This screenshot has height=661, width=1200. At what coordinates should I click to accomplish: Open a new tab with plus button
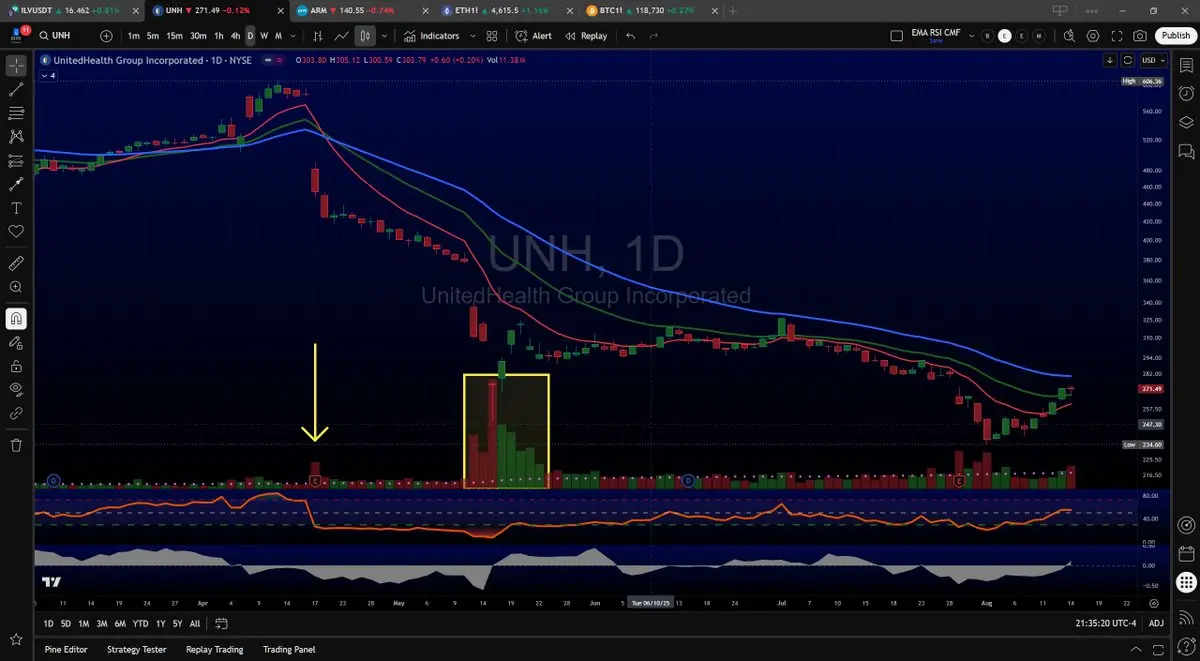coord(733,10)
